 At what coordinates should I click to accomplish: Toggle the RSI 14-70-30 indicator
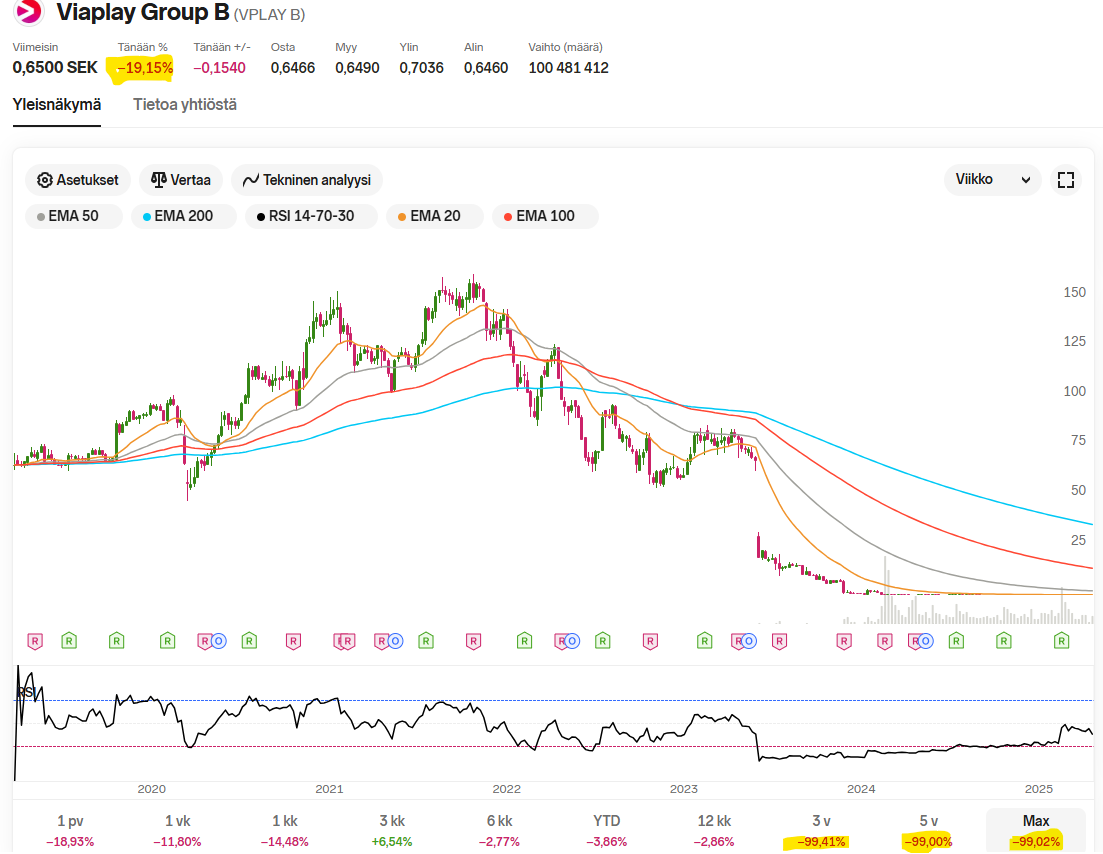[x=311, y=216]
